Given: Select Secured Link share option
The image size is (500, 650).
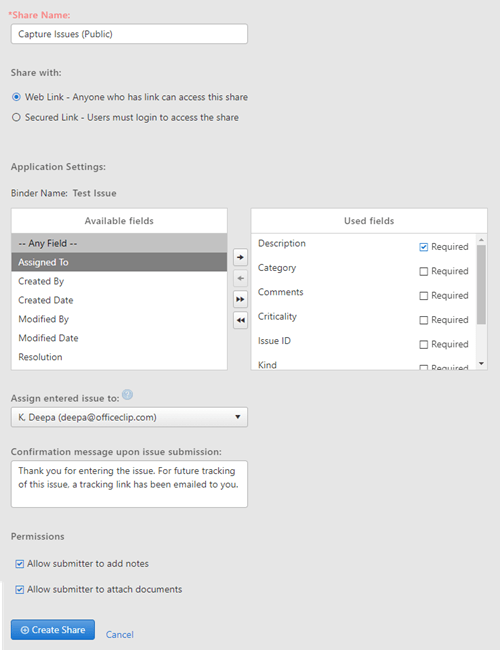Looking at the screenshot, I should click(x=16, y=117).
